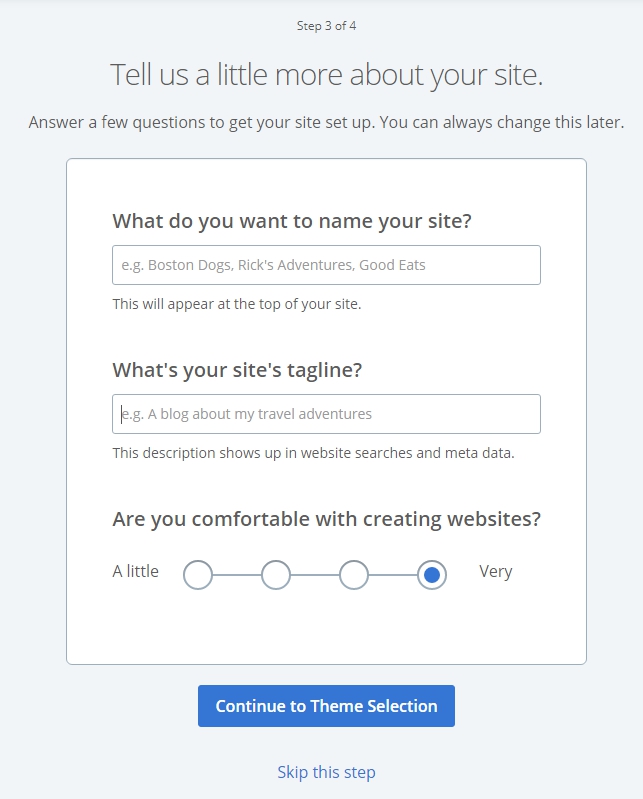Click the 'A little' scale label

(136, 571)
